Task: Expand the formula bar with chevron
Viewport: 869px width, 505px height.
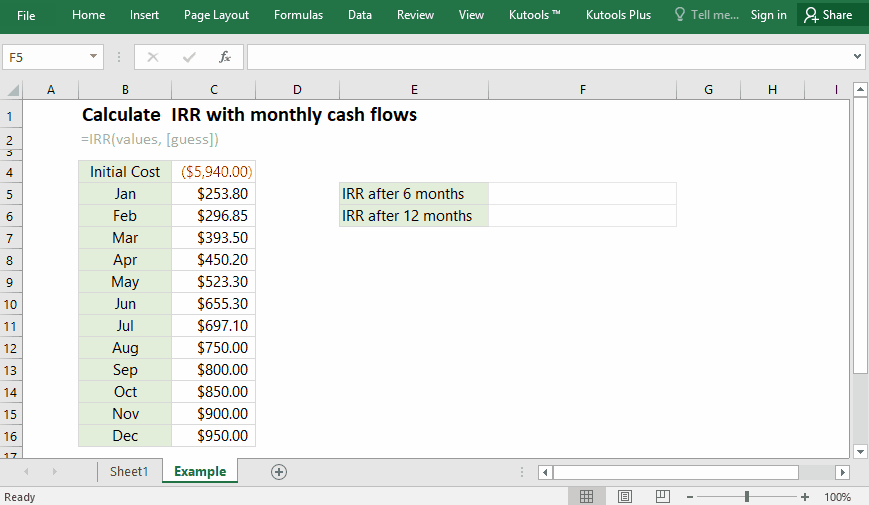Action: click(857, 57)
